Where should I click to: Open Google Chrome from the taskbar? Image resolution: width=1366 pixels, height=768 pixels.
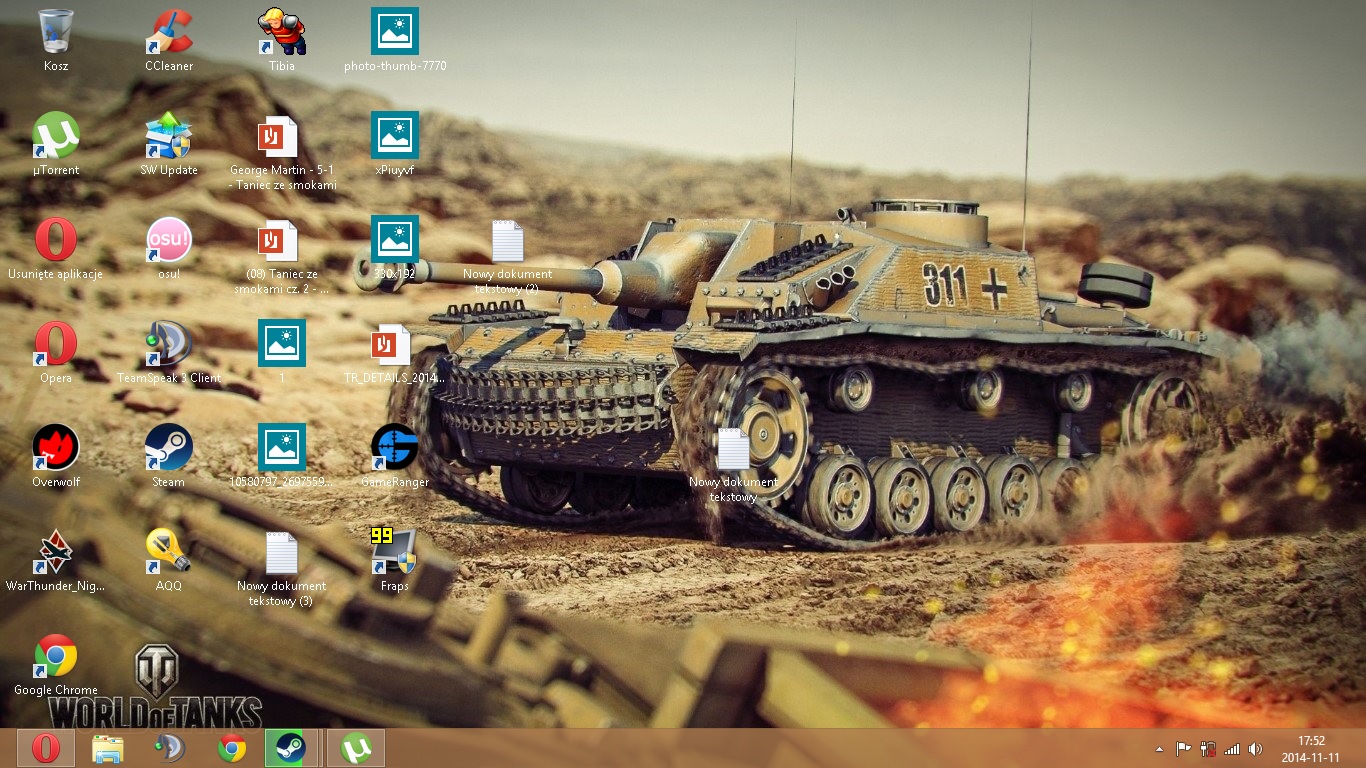pyautogui.click(x=232, y=748)
